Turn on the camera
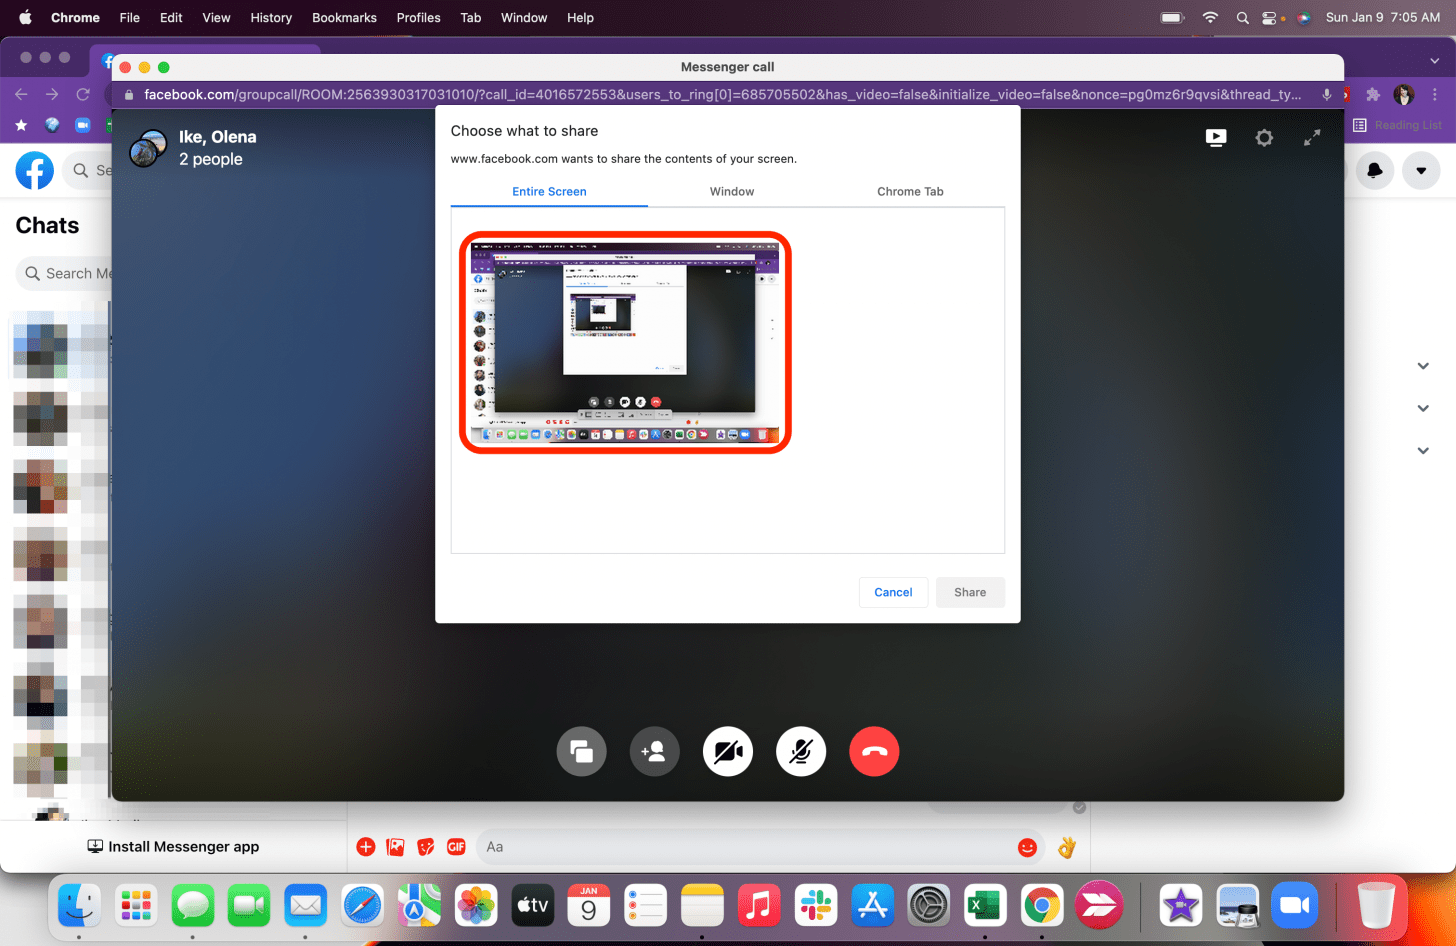The height and width of the screenshot is (946, 1456). tap(727, 751)
